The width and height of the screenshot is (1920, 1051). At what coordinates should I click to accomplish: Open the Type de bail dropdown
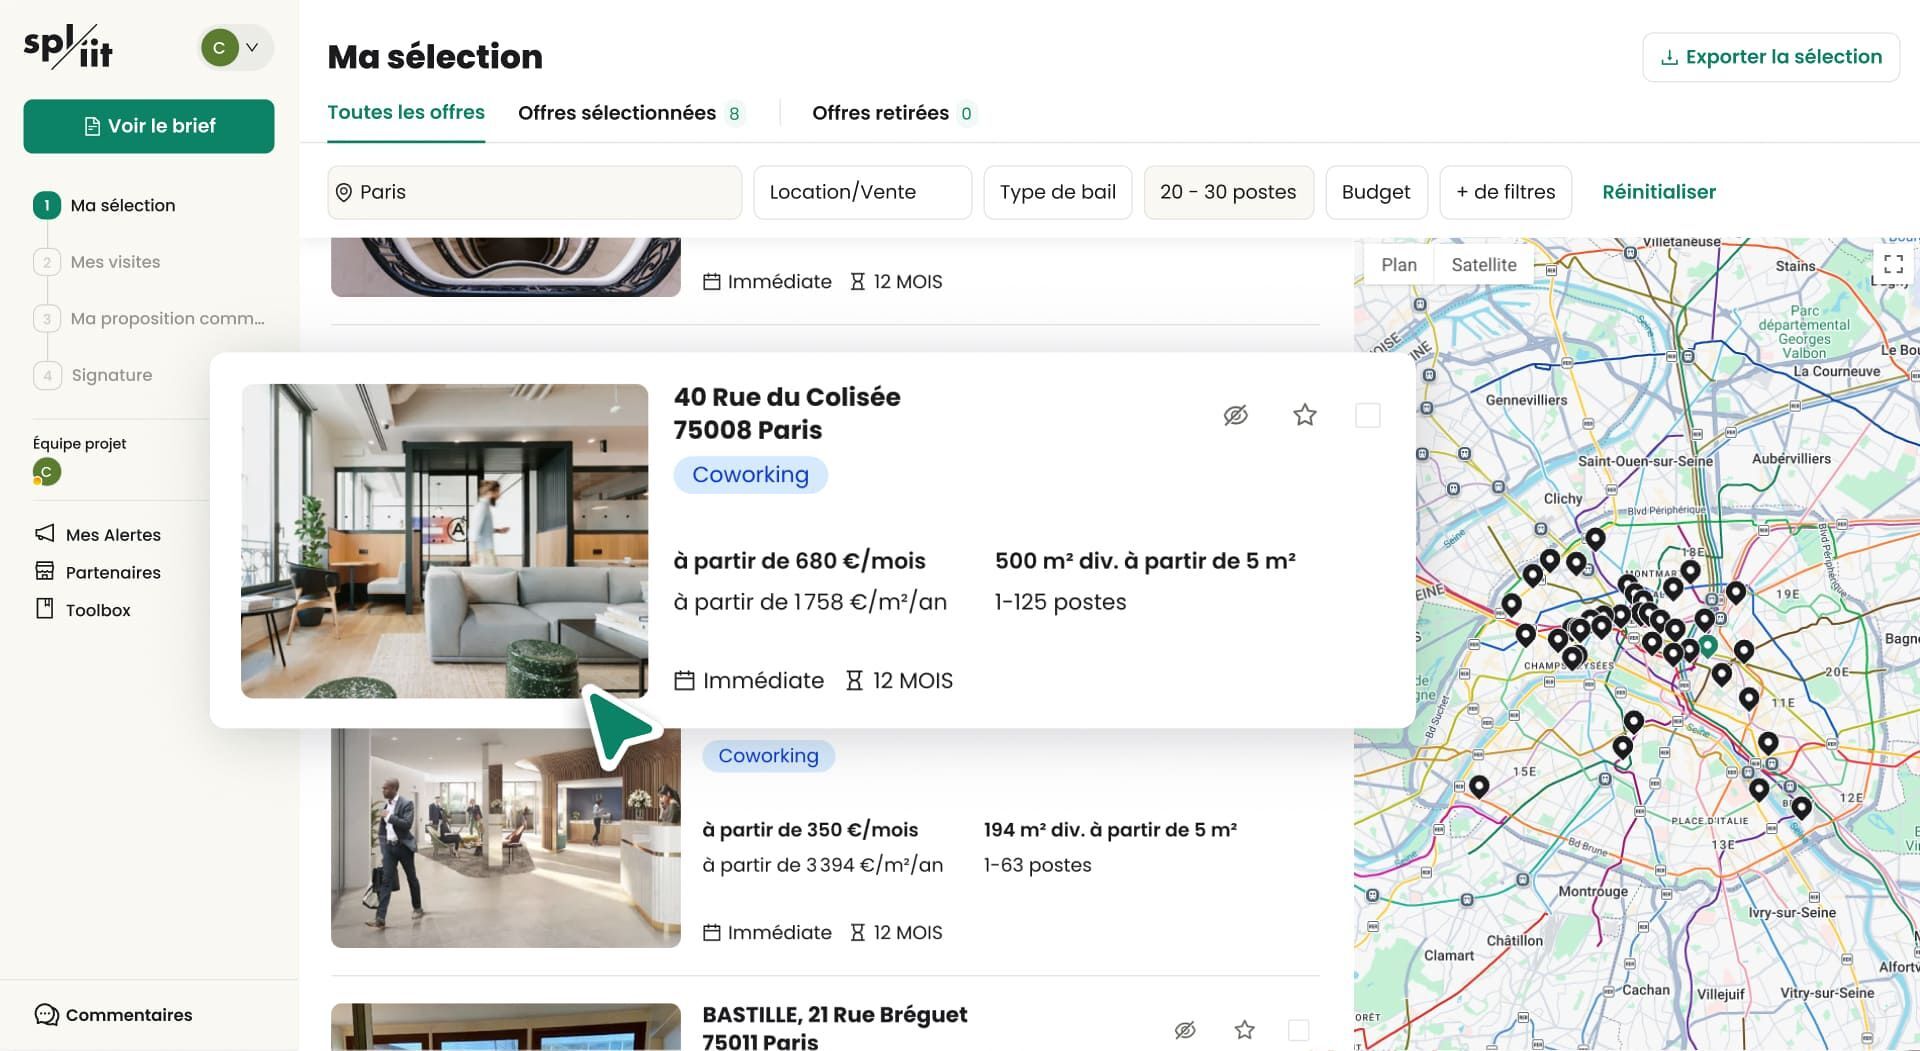1057,192
